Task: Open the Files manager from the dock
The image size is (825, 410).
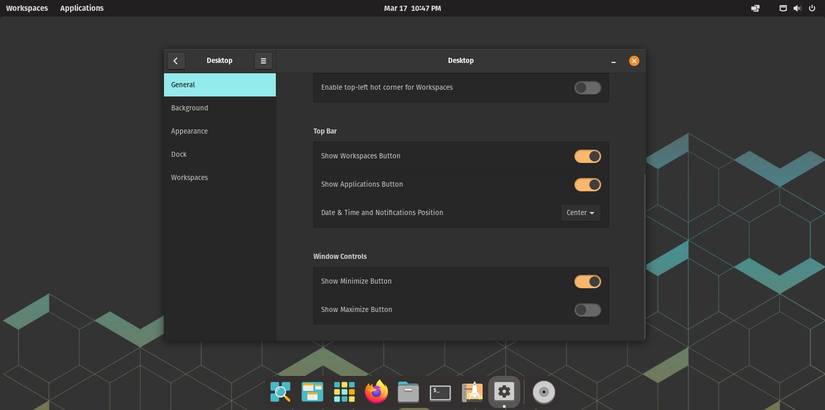Action: pos(408,392)
